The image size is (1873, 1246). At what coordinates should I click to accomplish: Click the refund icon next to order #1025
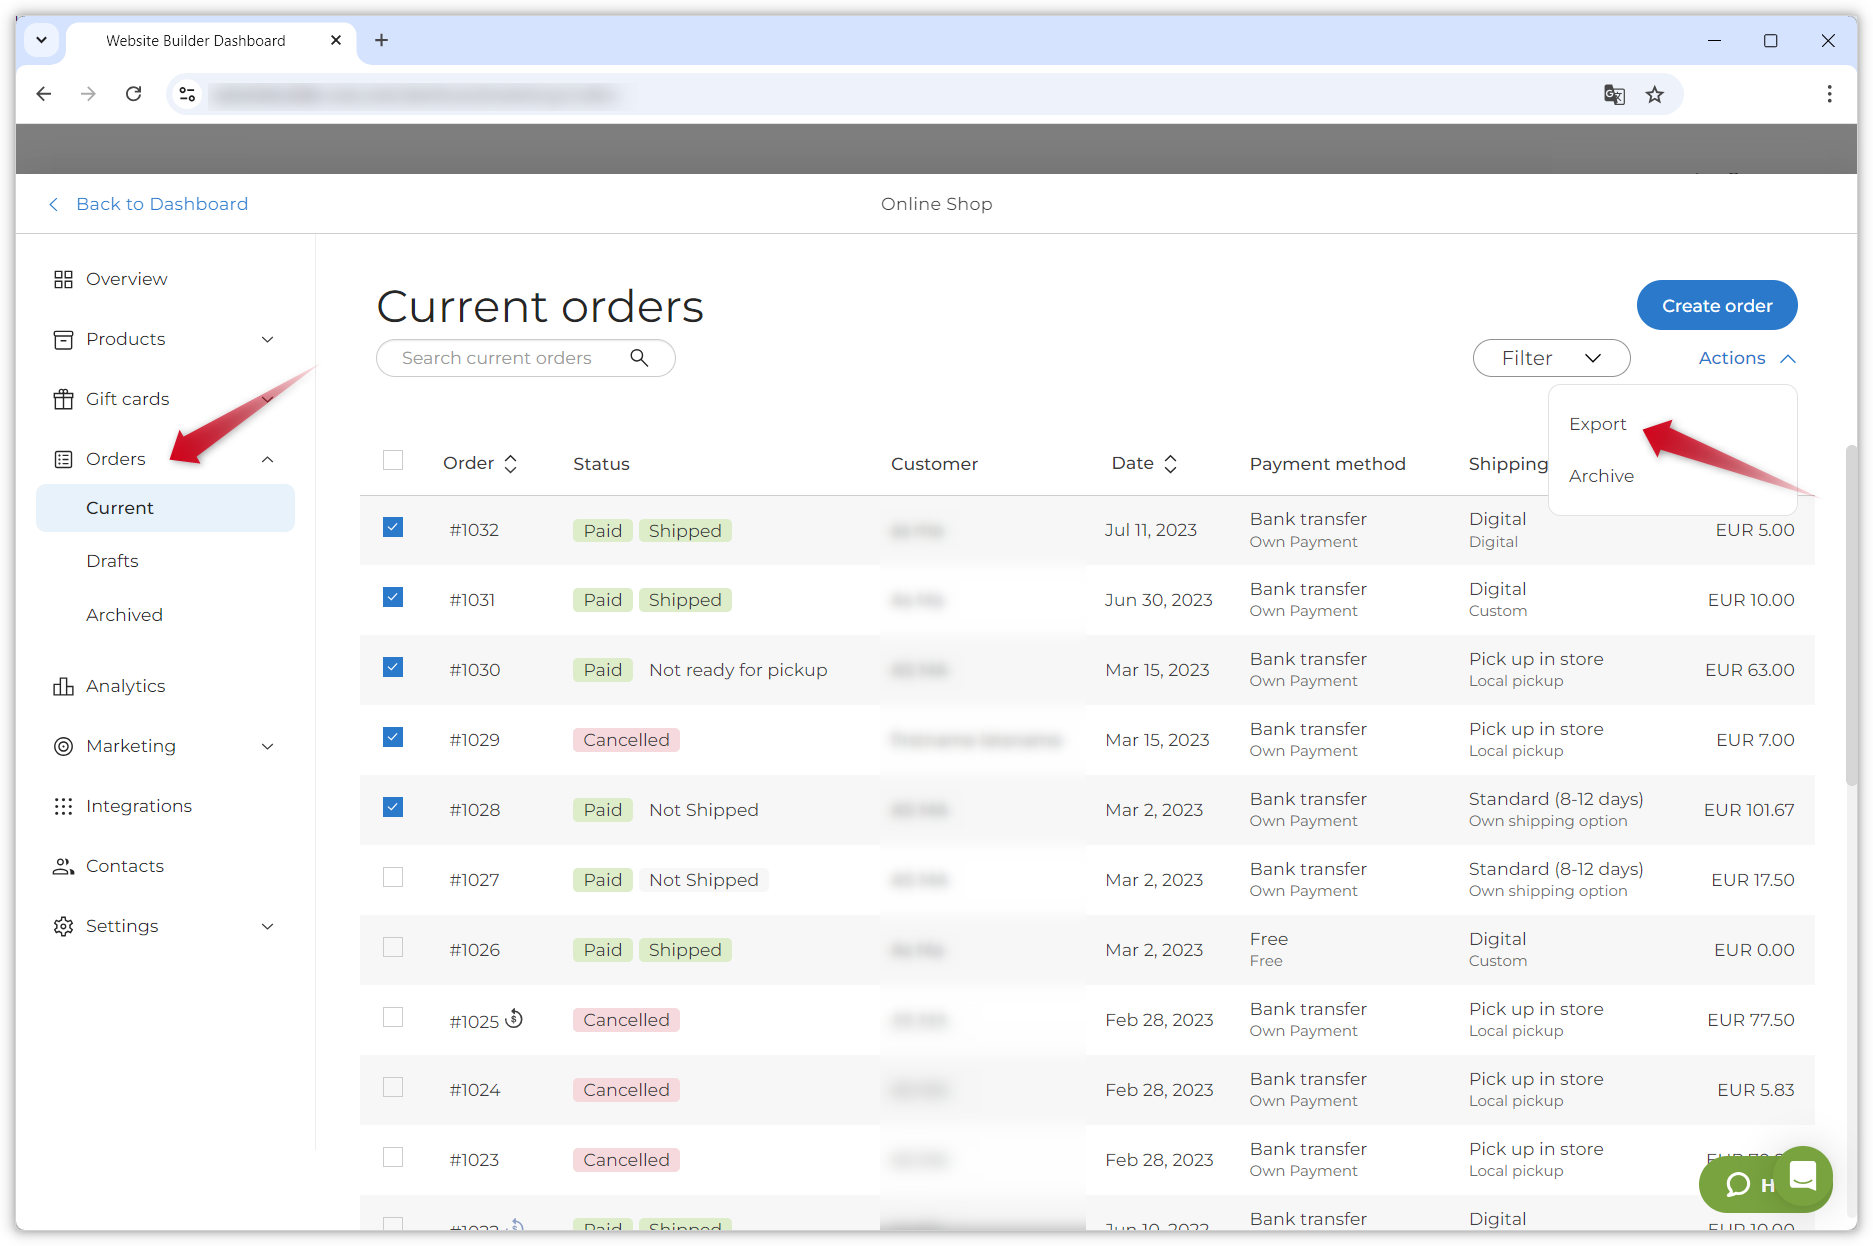pos(514,1018)
